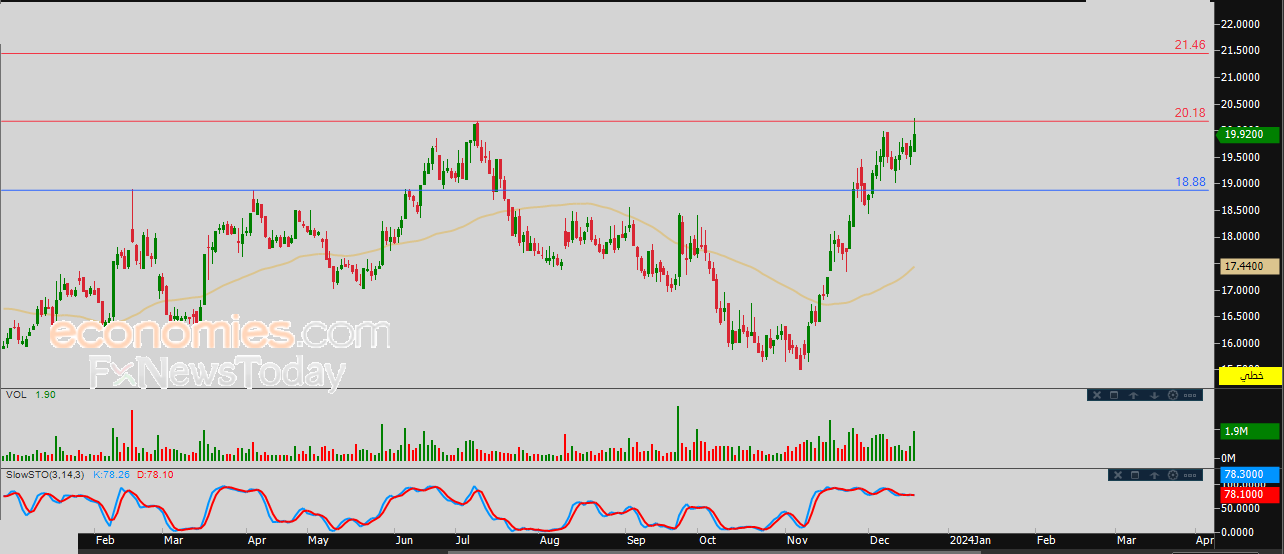Move the SlowSTO panel up
This screenshot has width=1284, height=554.
tap(1154, 475)
